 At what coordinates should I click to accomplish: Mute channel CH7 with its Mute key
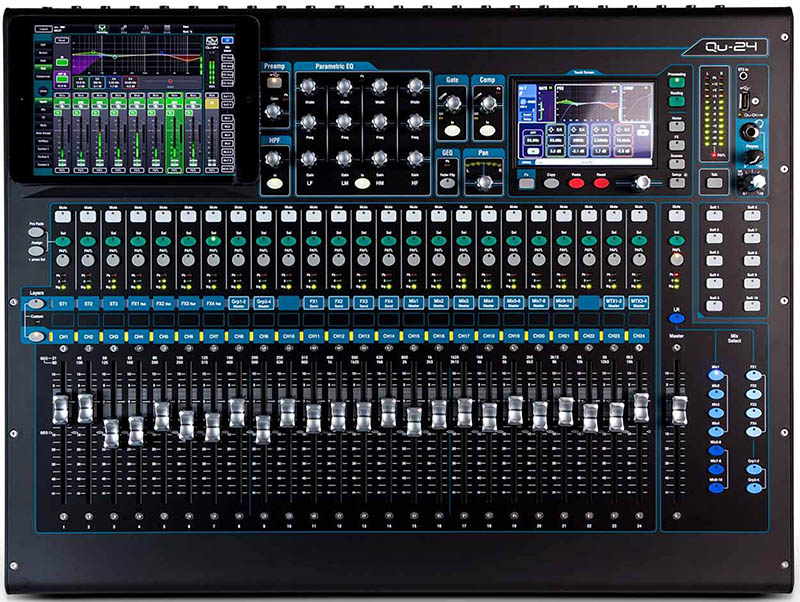click(x=213, y=216)
